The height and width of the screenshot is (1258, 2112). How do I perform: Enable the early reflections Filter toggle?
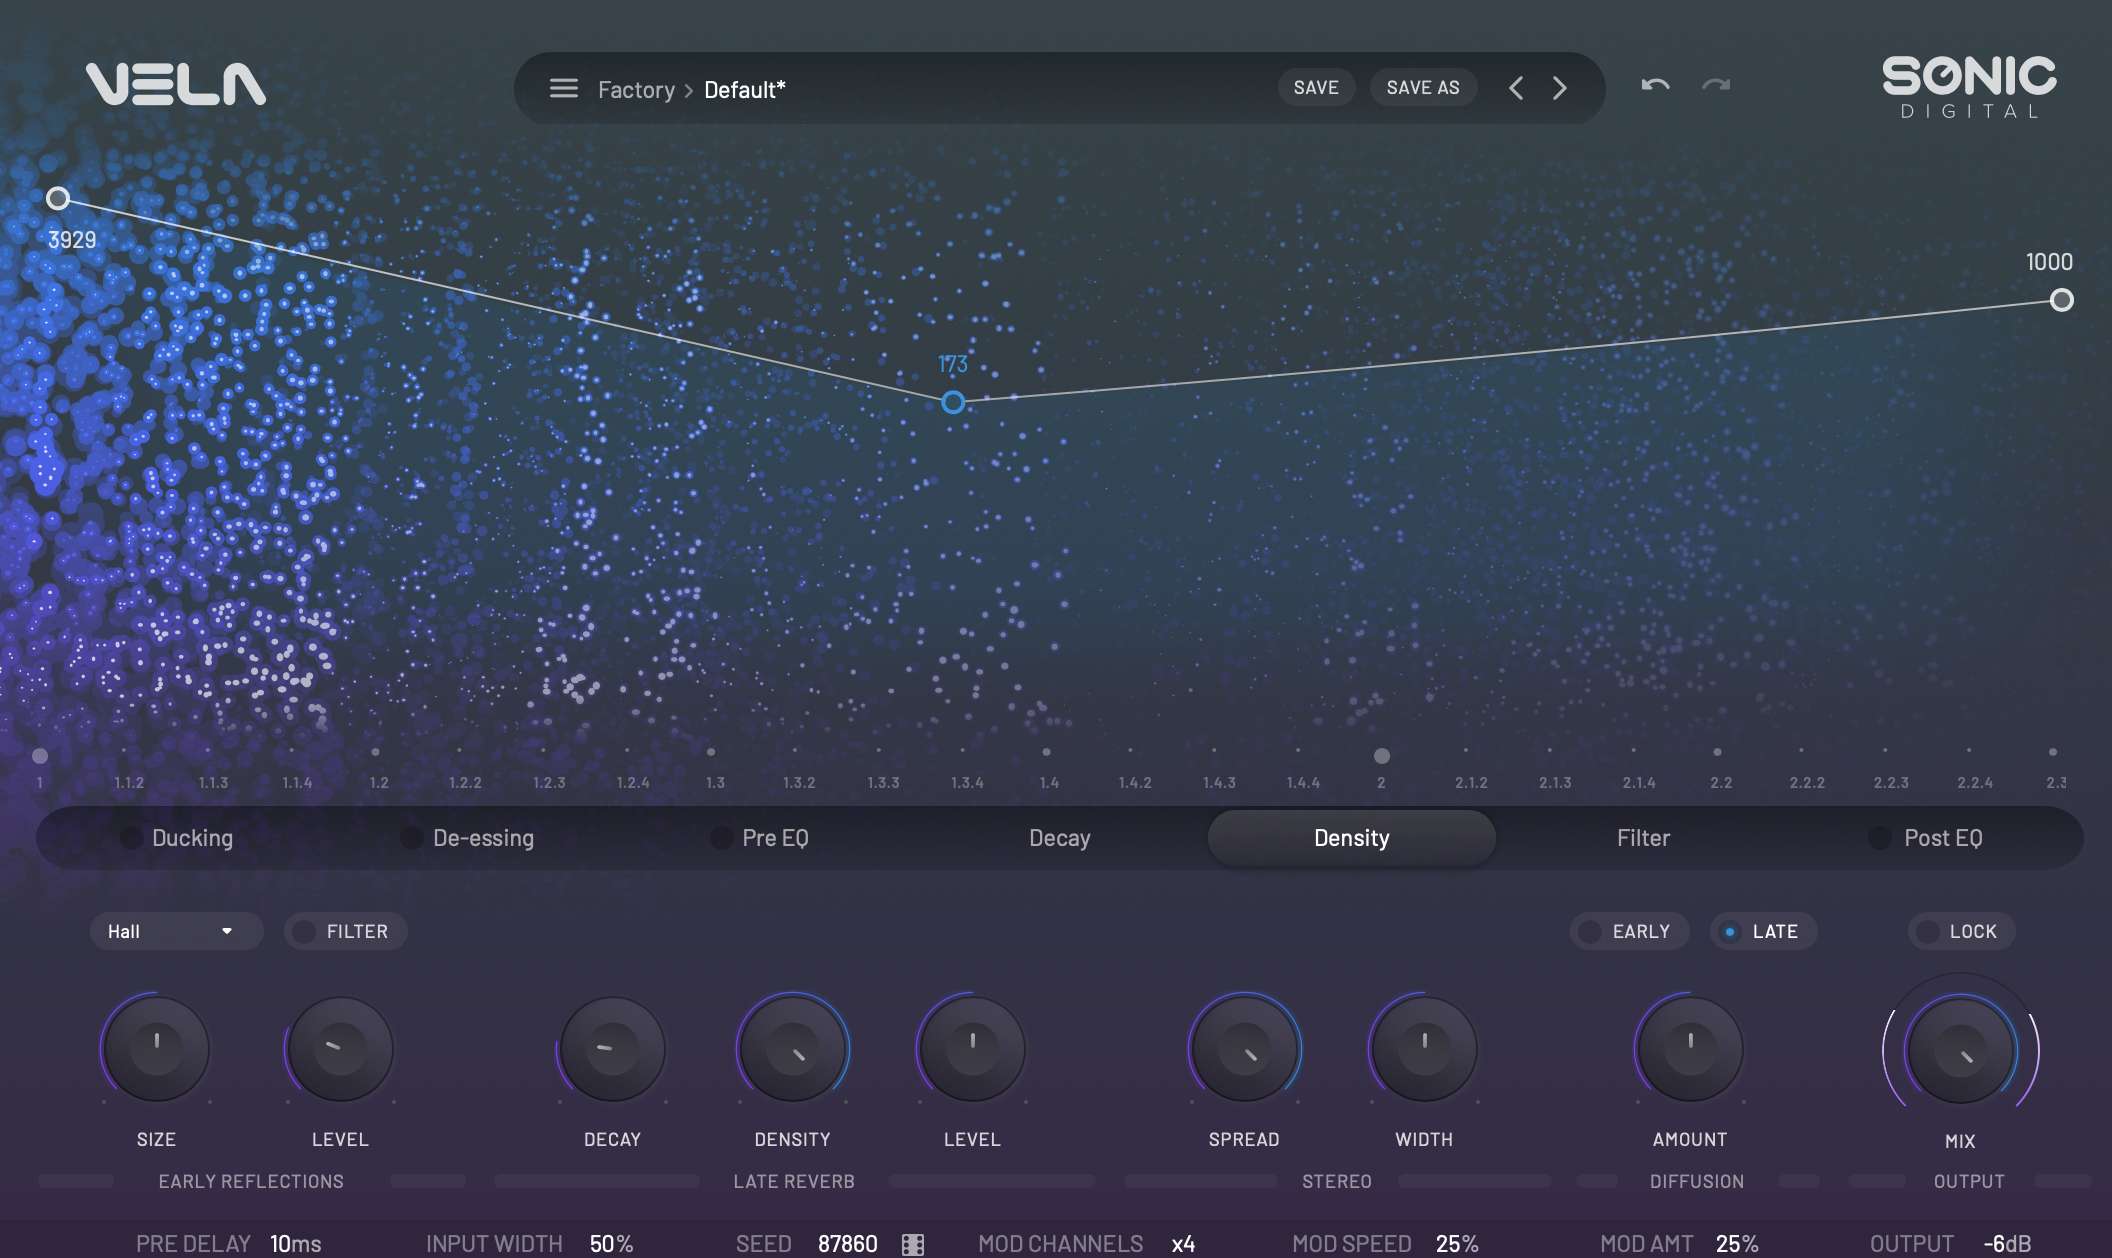click(x=345, y=931)
